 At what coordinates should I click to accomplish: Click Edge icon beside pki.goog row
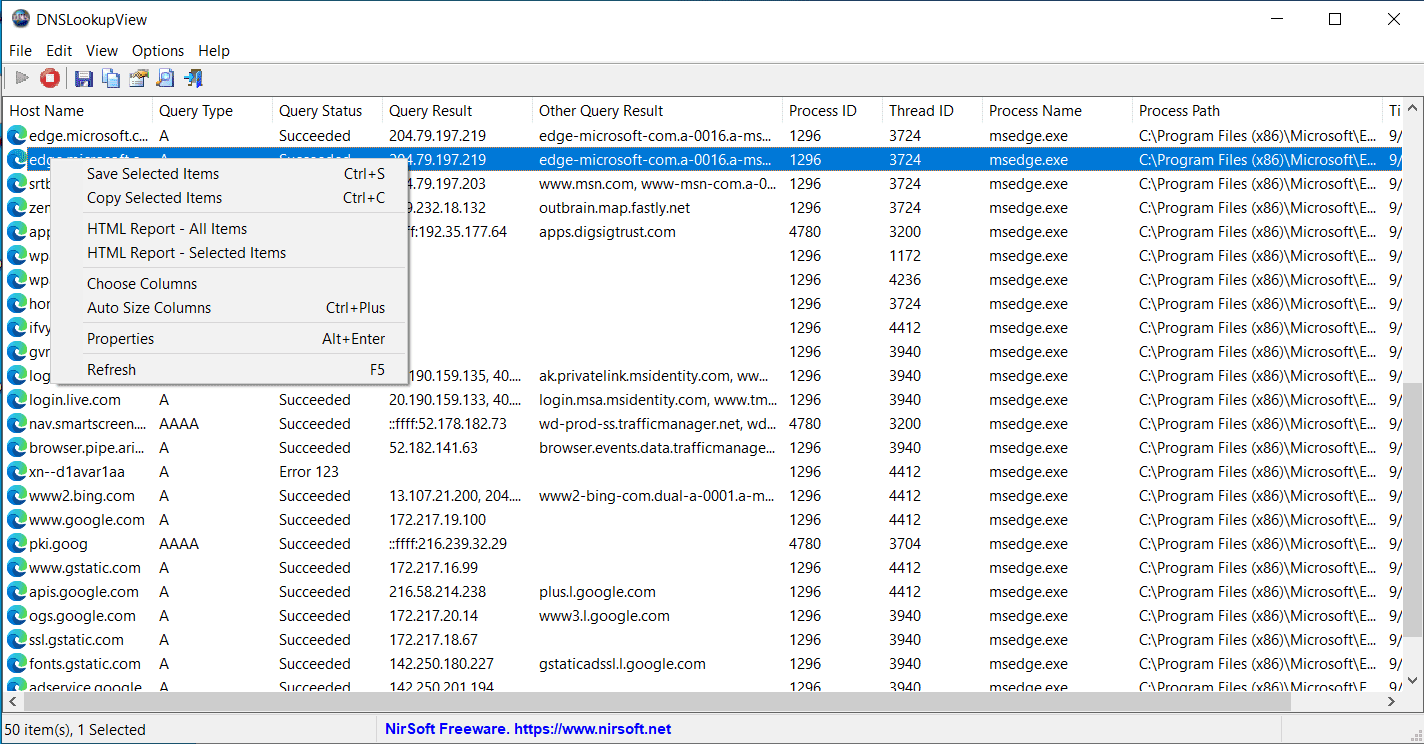17,544
